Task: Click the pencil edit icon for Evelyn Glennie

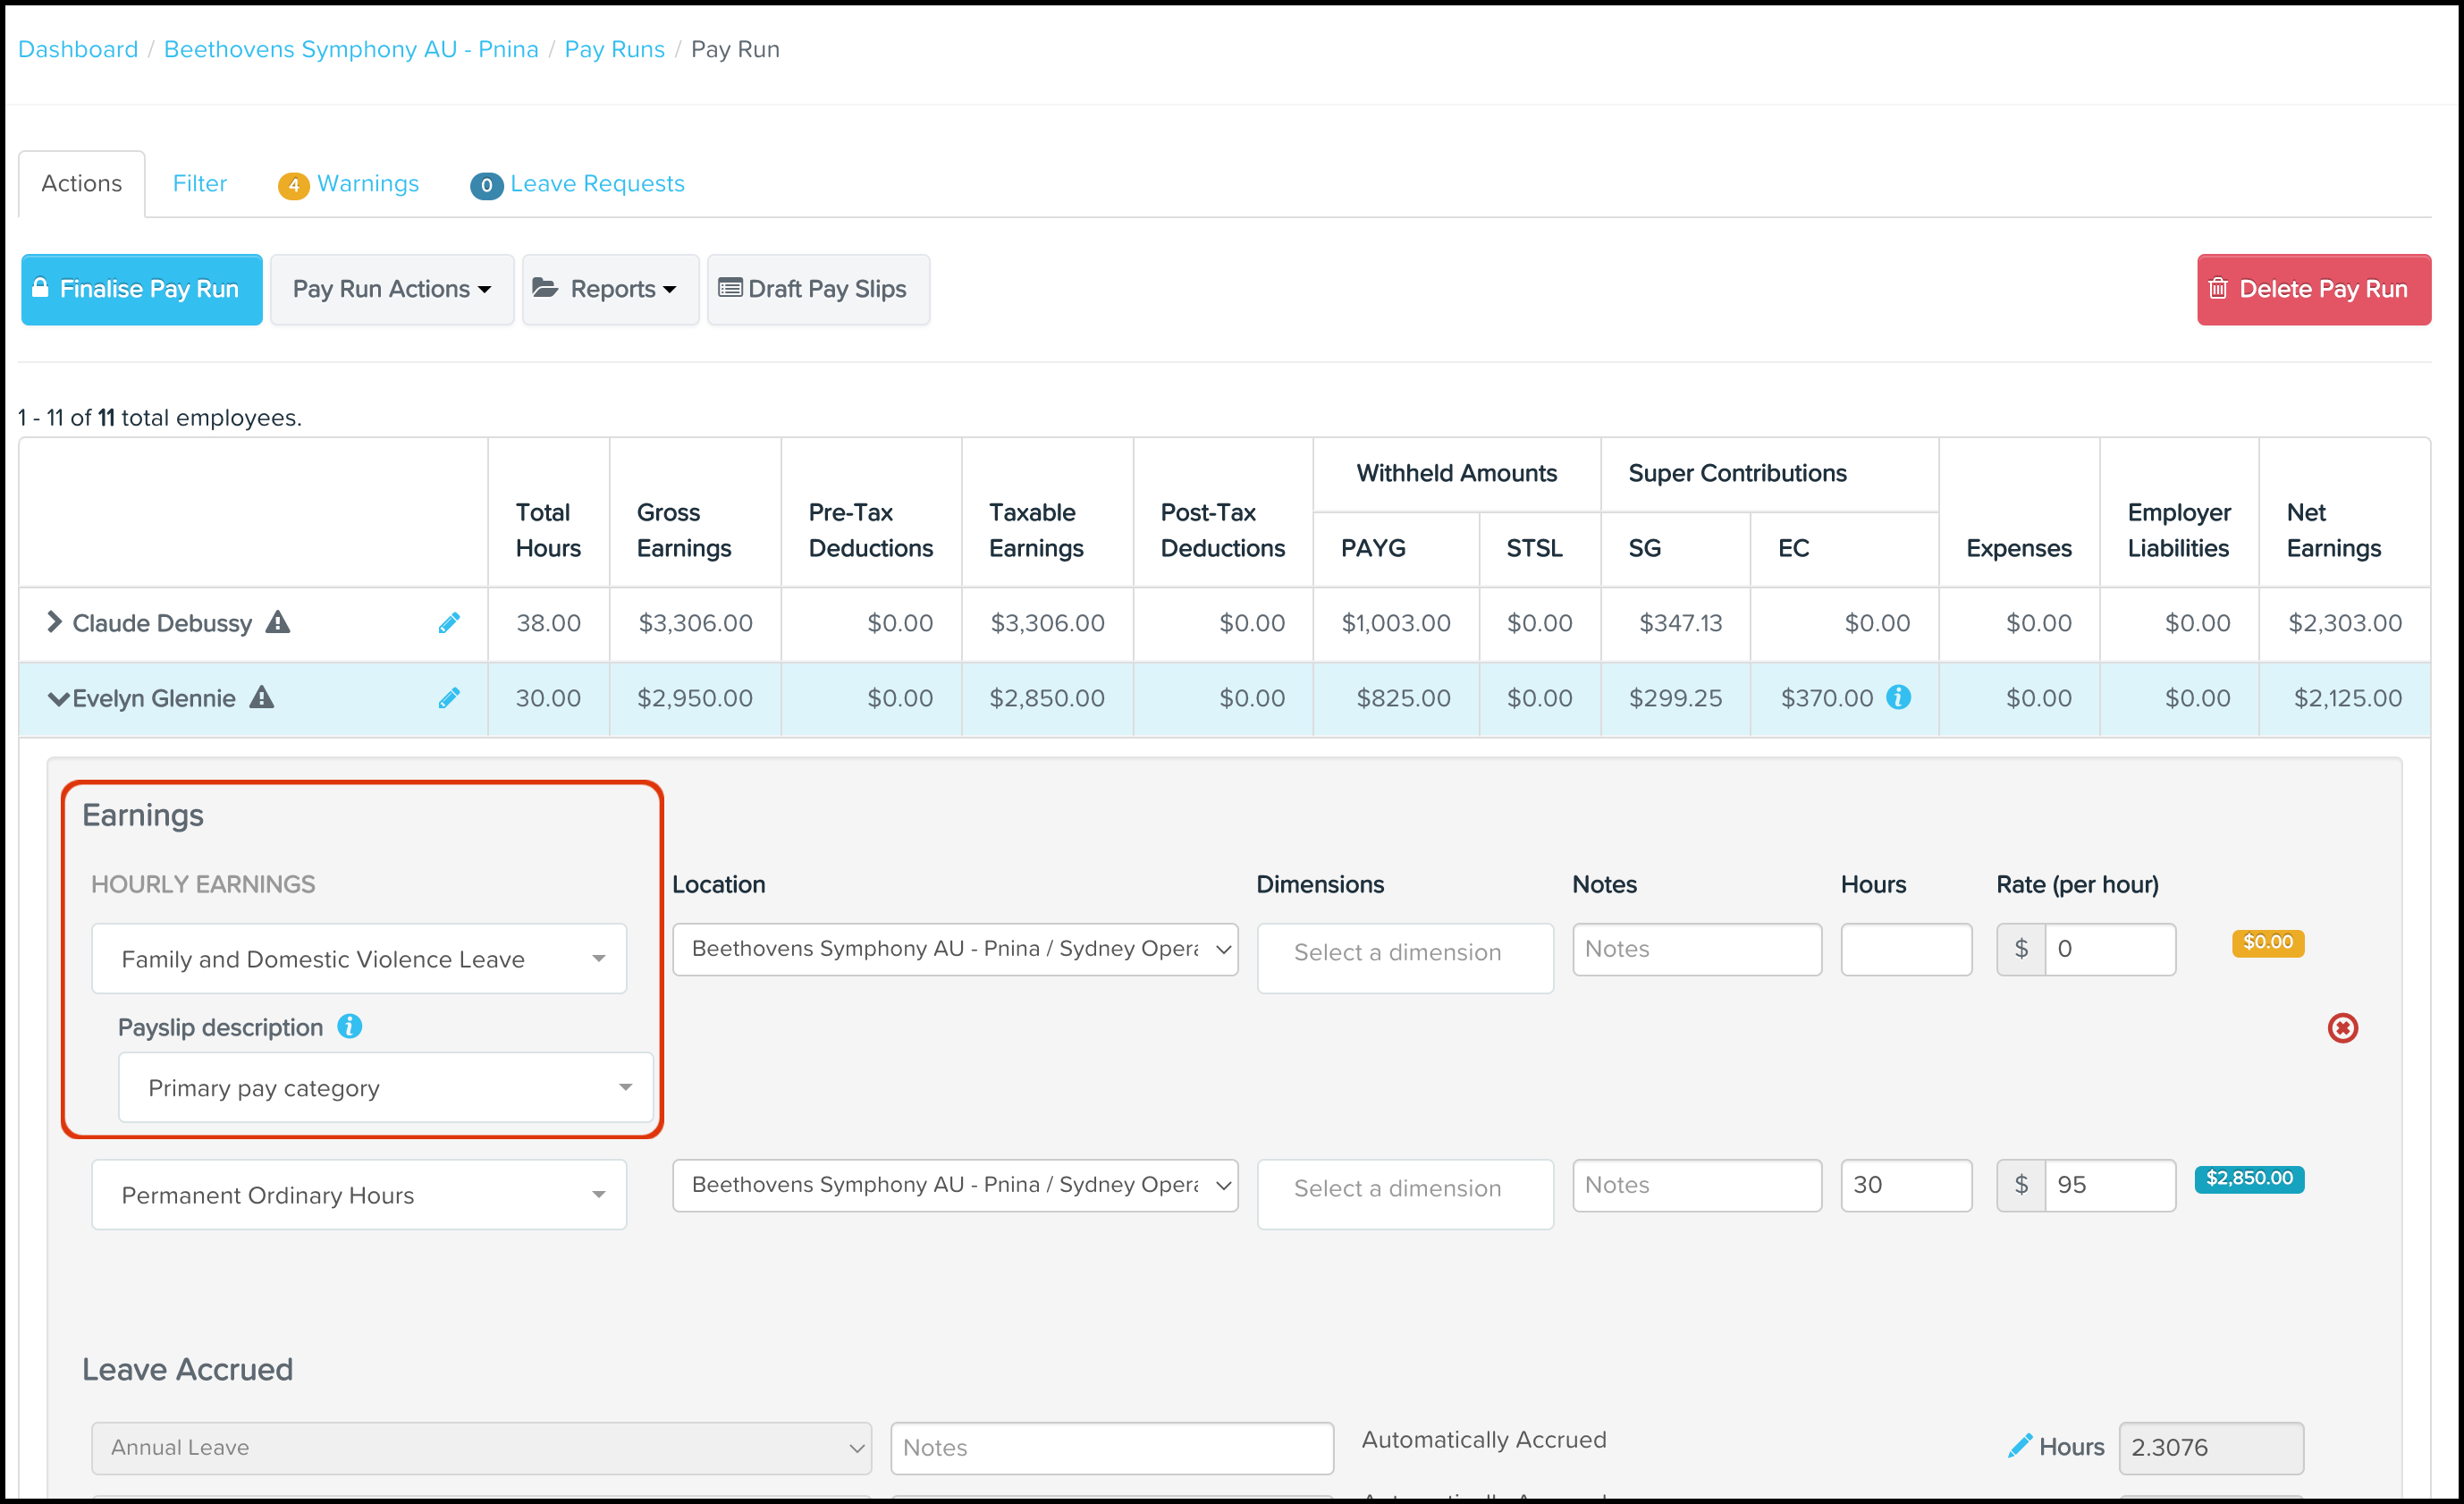Action: (x=449, y=698)
